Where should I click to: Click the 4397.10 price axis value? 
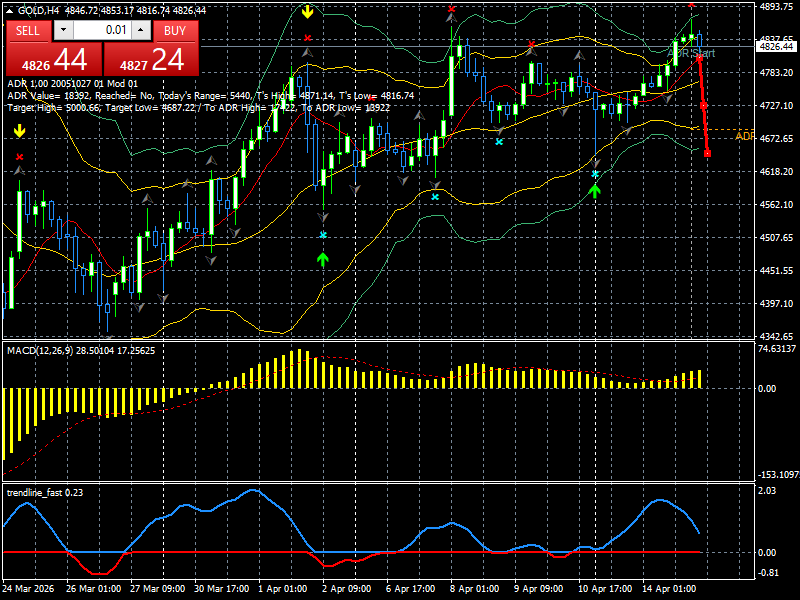[x=776, y=304]
